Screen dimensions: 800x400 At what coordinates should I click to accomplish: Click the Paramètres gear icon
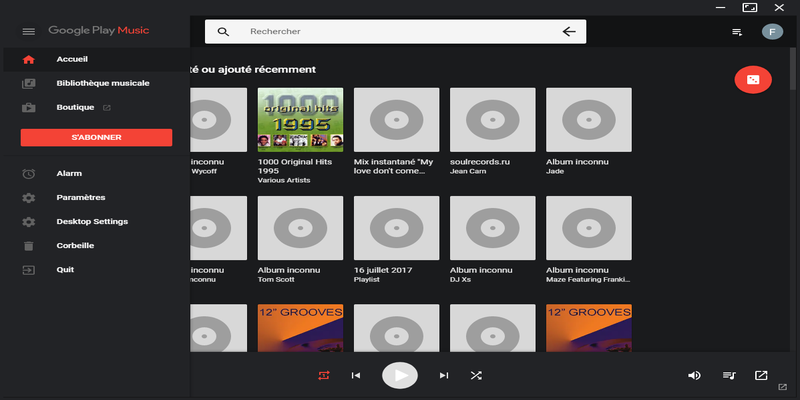[x=29, y=197]
